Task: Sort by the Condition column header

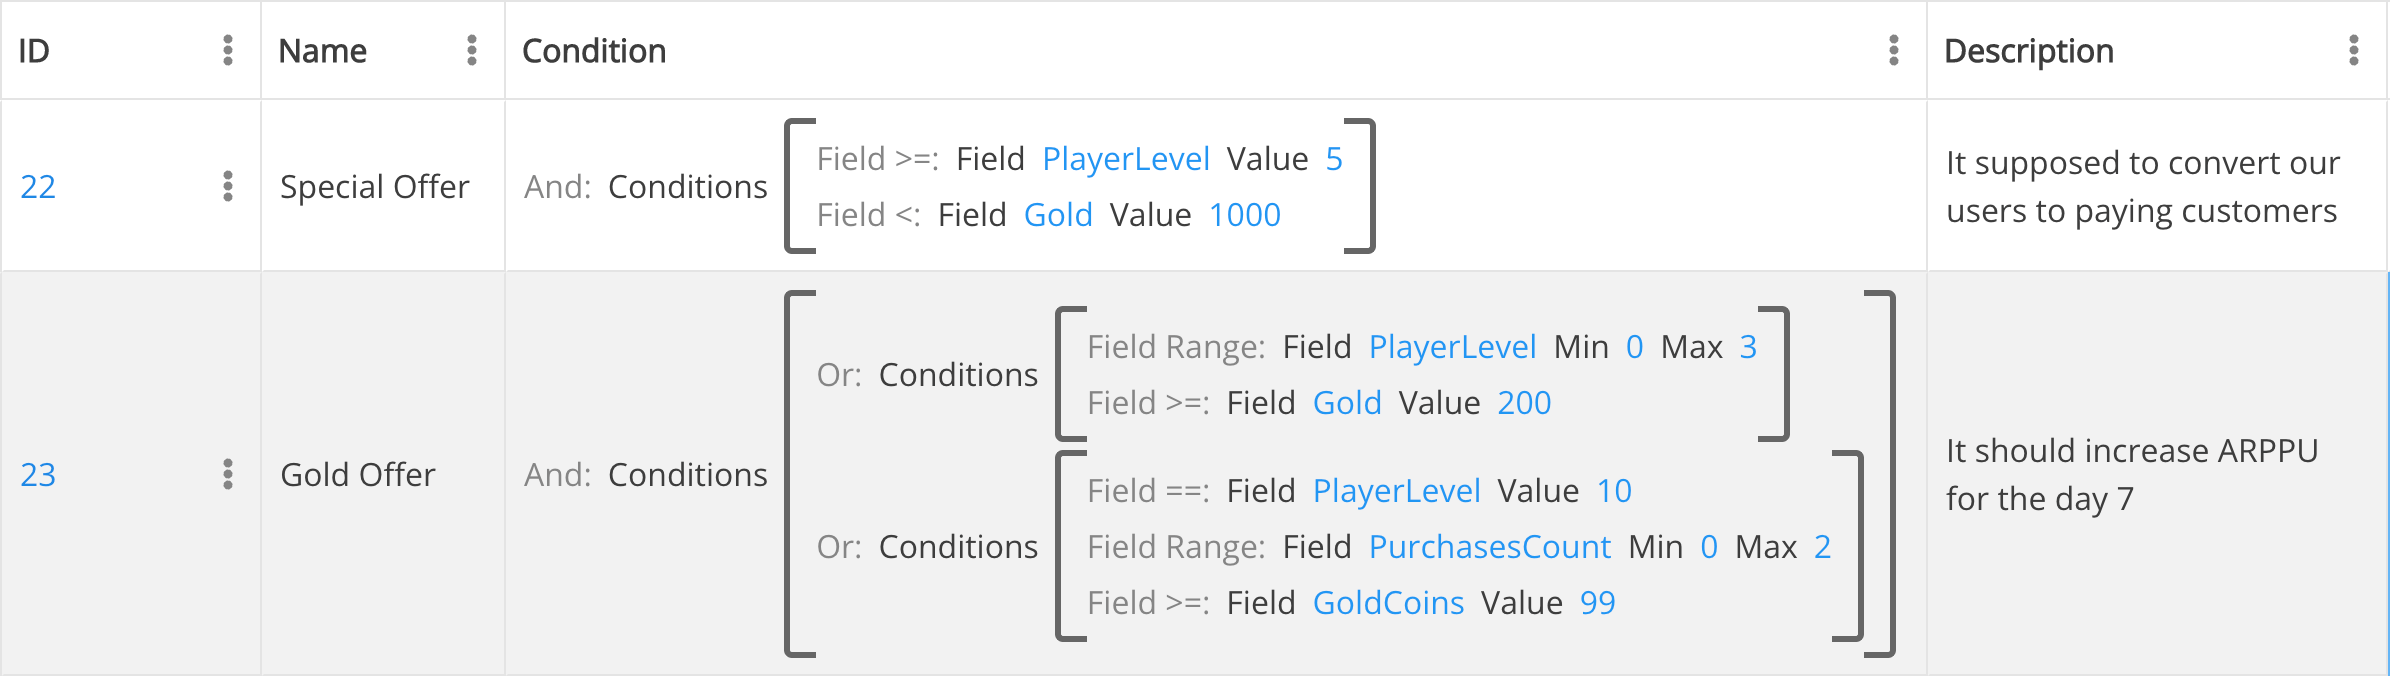Action: click(x=594, y=51)
